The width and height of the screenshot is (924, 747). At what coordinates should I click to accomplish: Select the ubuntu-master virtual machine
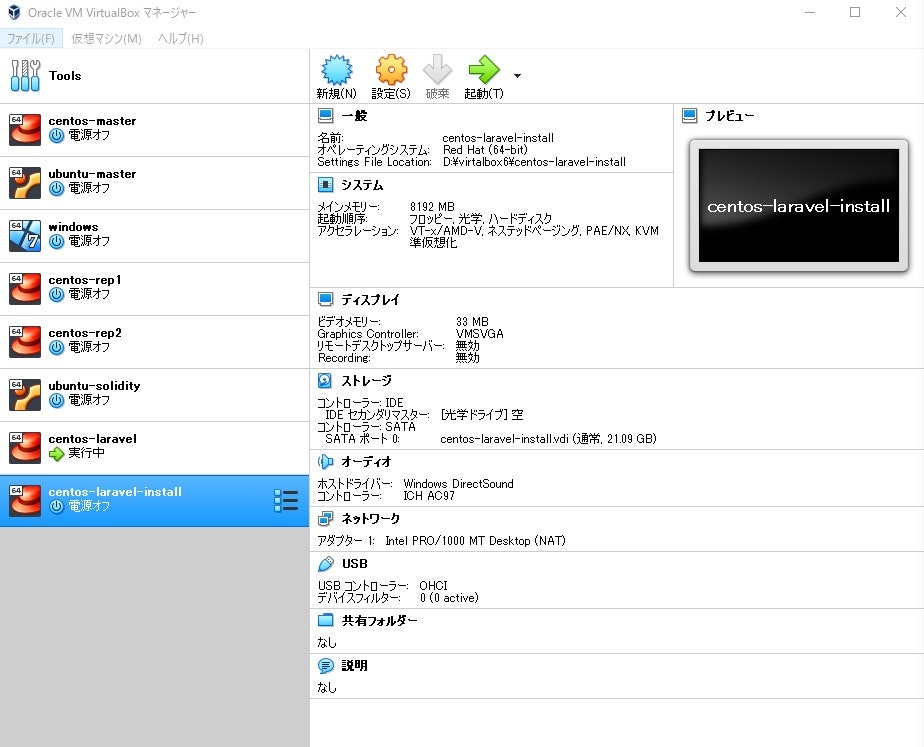[x=154, y=183]
